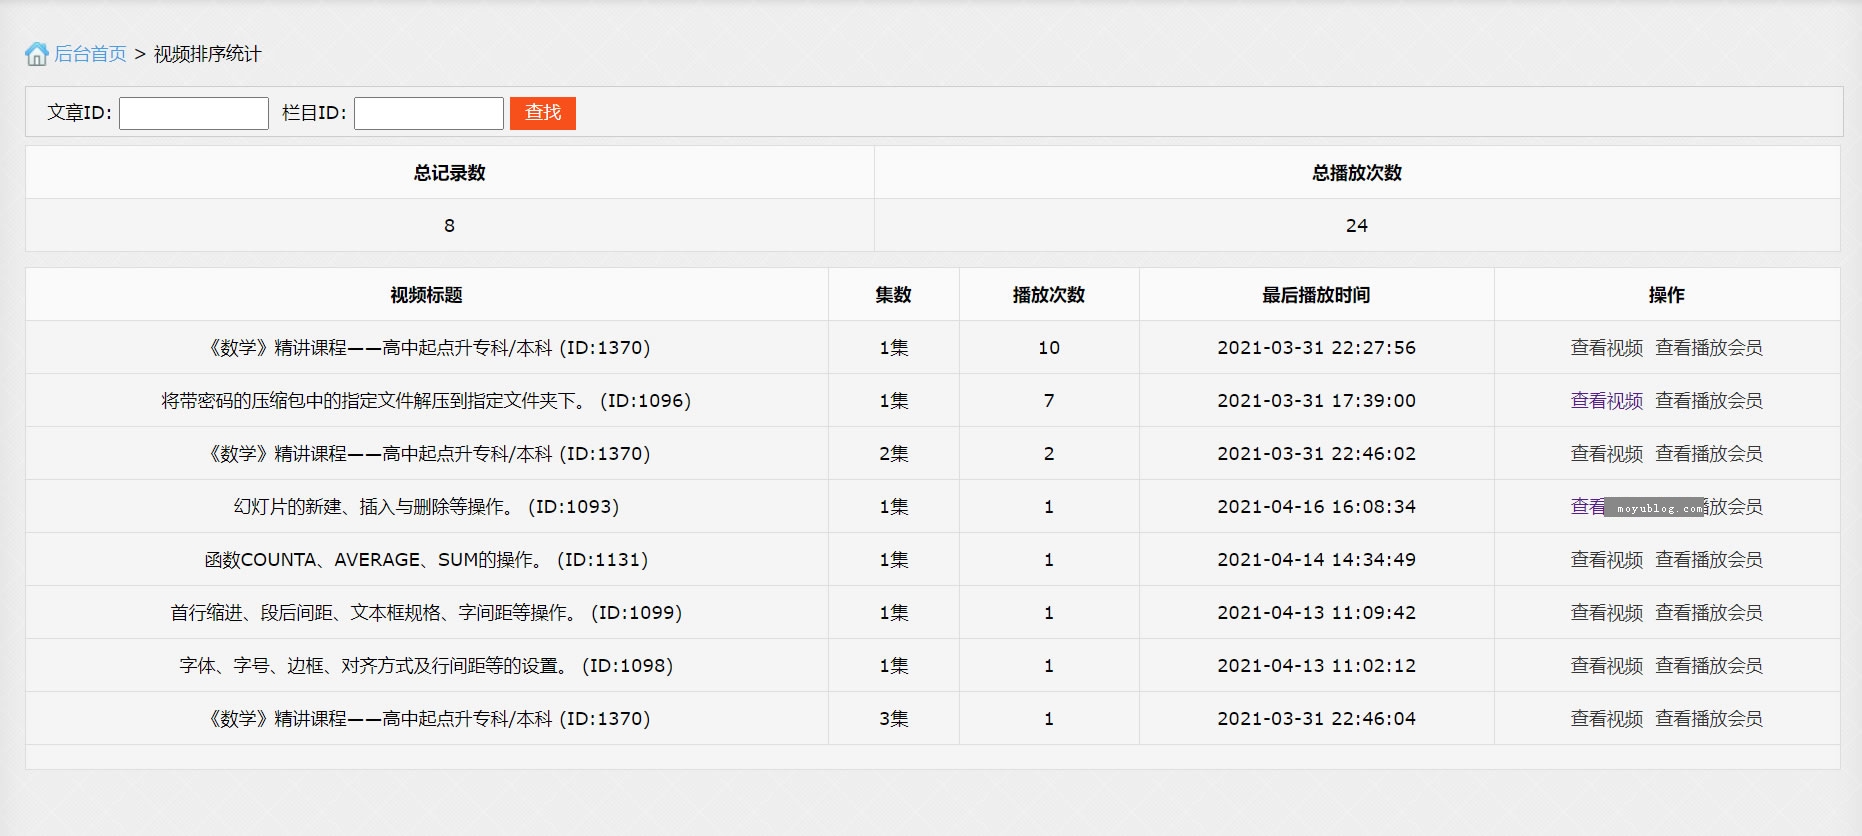Open 查看视频 for the 1集 数学 course row
Image resolution: width=1862 pixels, height=836 pixels.
pyautogui.click(x=1606, y=348)
